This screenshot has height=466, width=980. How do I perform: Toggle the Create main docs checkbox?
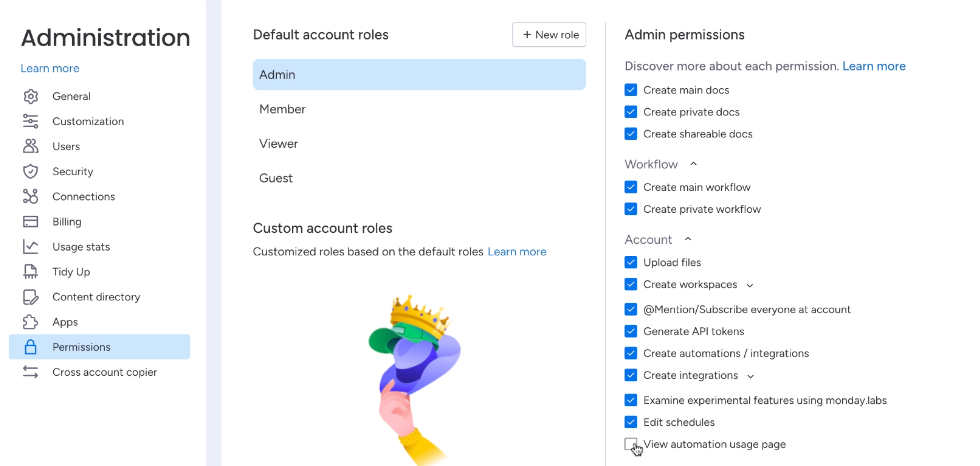tap(631, 90)
